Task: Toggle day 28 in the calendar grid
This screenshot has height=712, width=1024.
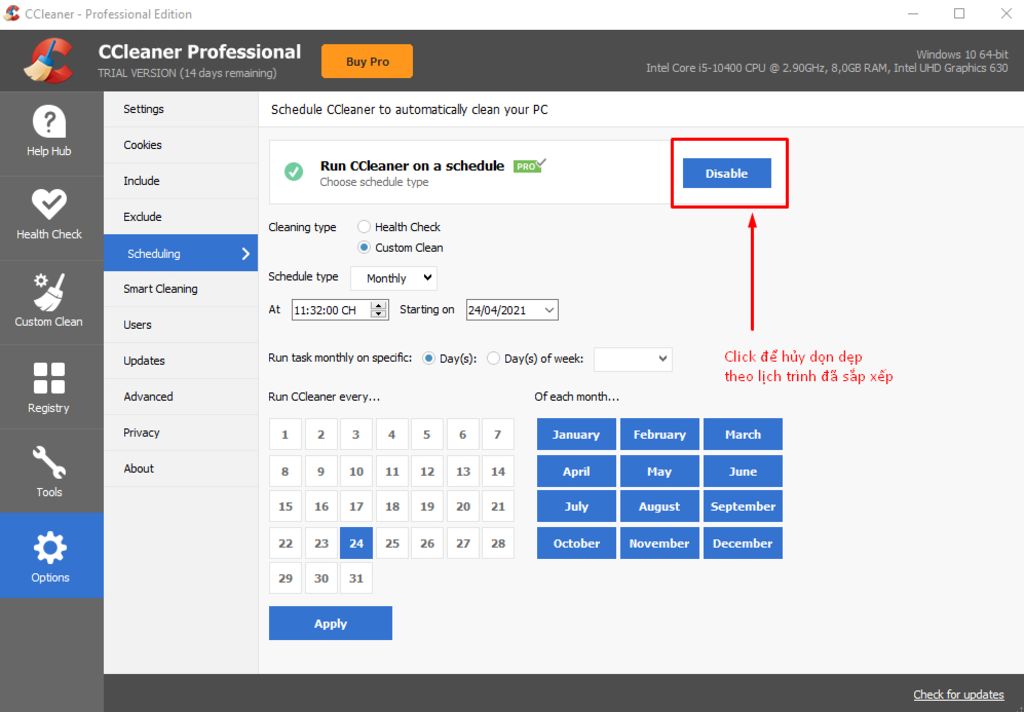Action: pos(498,543)
